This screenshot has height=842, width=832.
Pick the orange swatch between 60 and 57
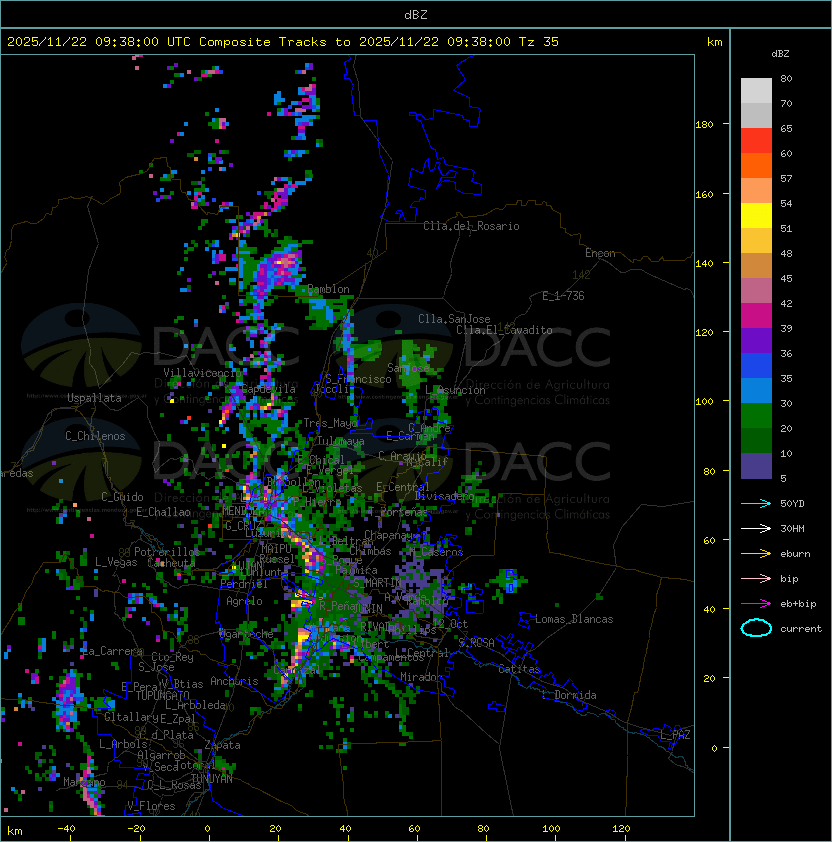coord(756,165)
